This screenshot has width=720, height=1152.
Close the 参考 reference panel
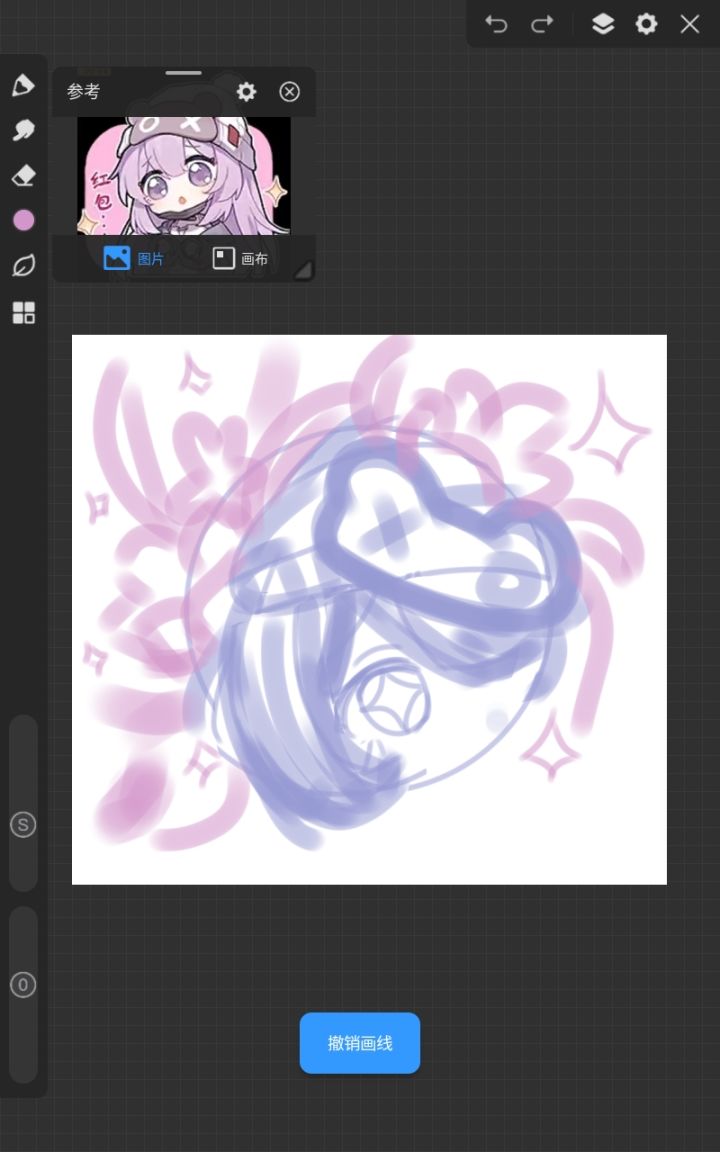point(289,91)
